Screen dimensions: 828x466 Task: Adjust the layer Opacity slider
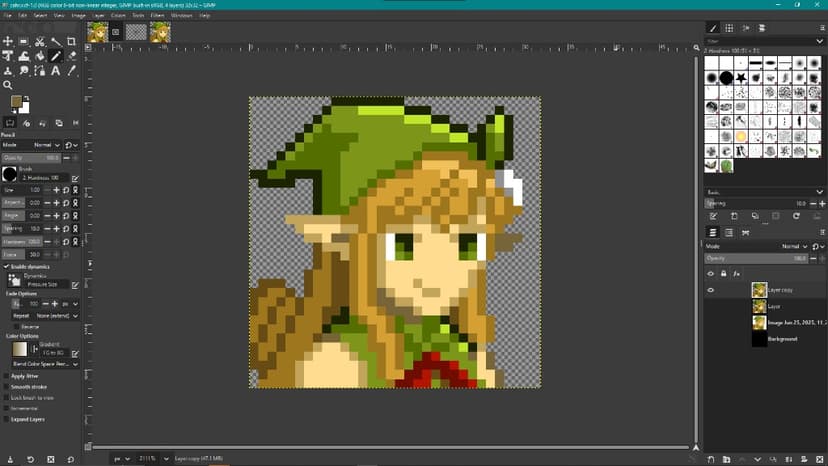(757, 258)
